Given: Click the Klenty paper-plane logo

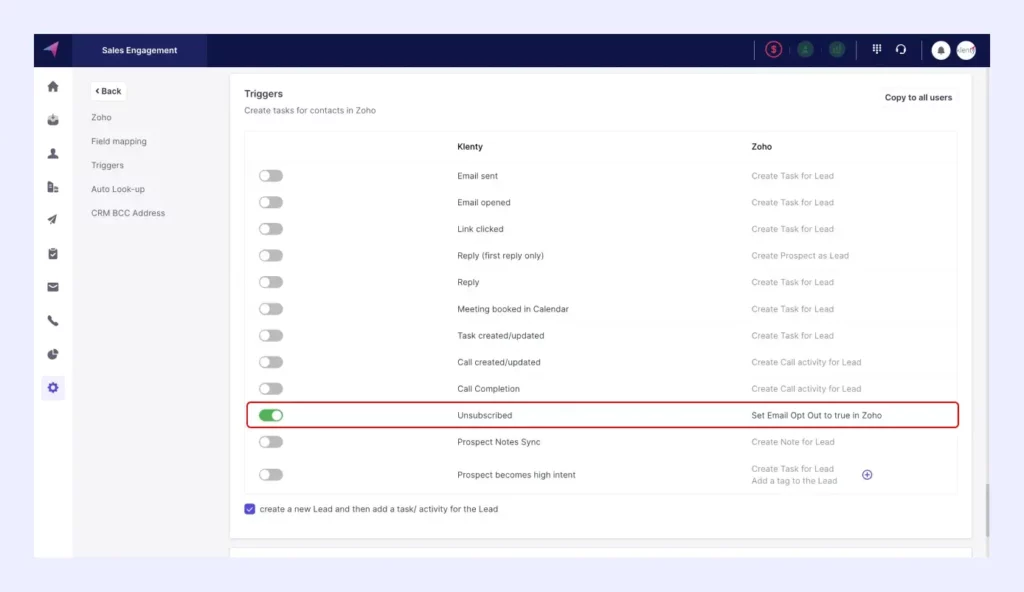Looking at the screenshot, I should click(52, 50).
